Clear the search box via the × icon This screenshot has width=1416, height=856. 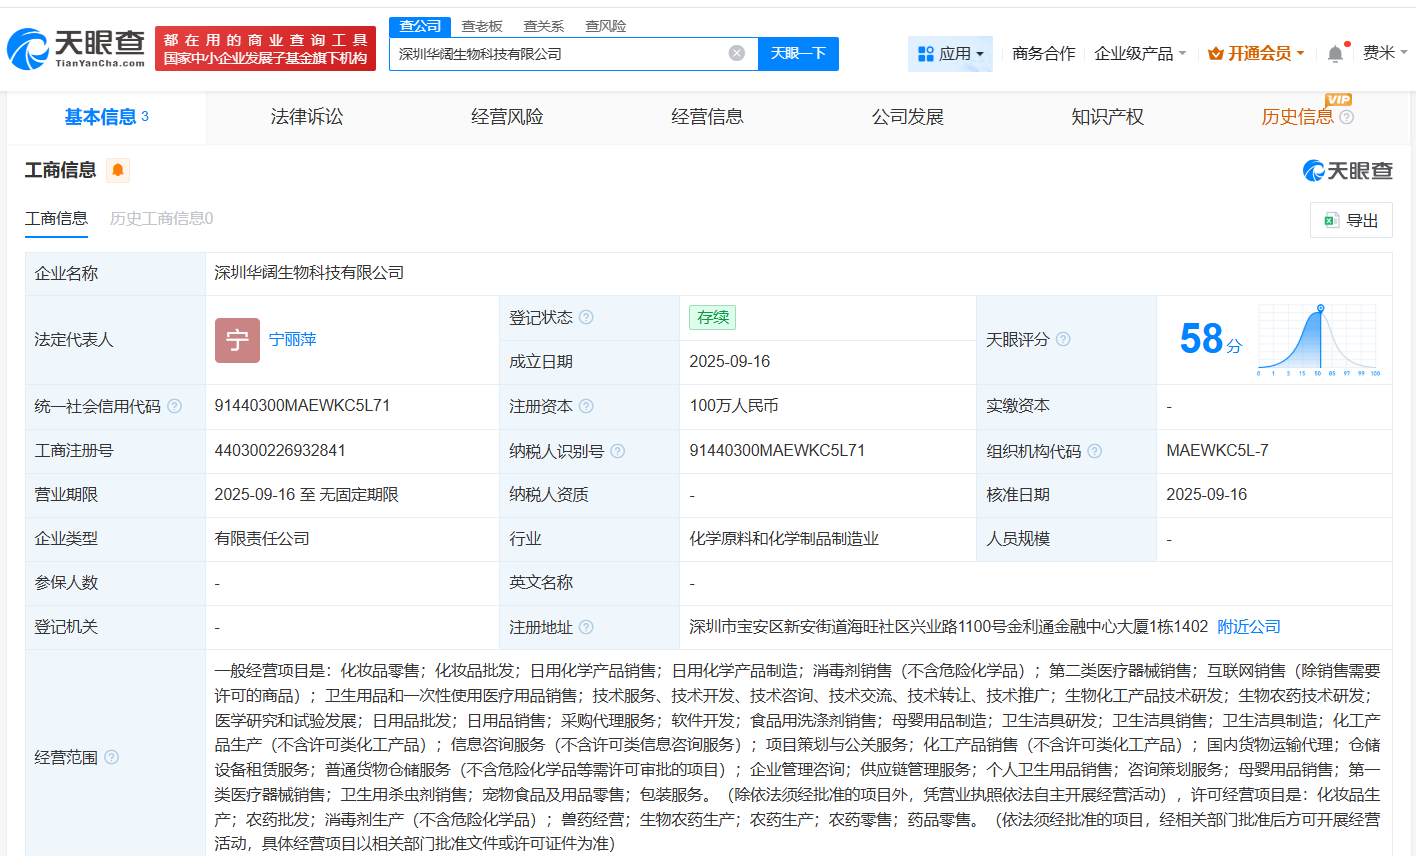coord(737,54)
